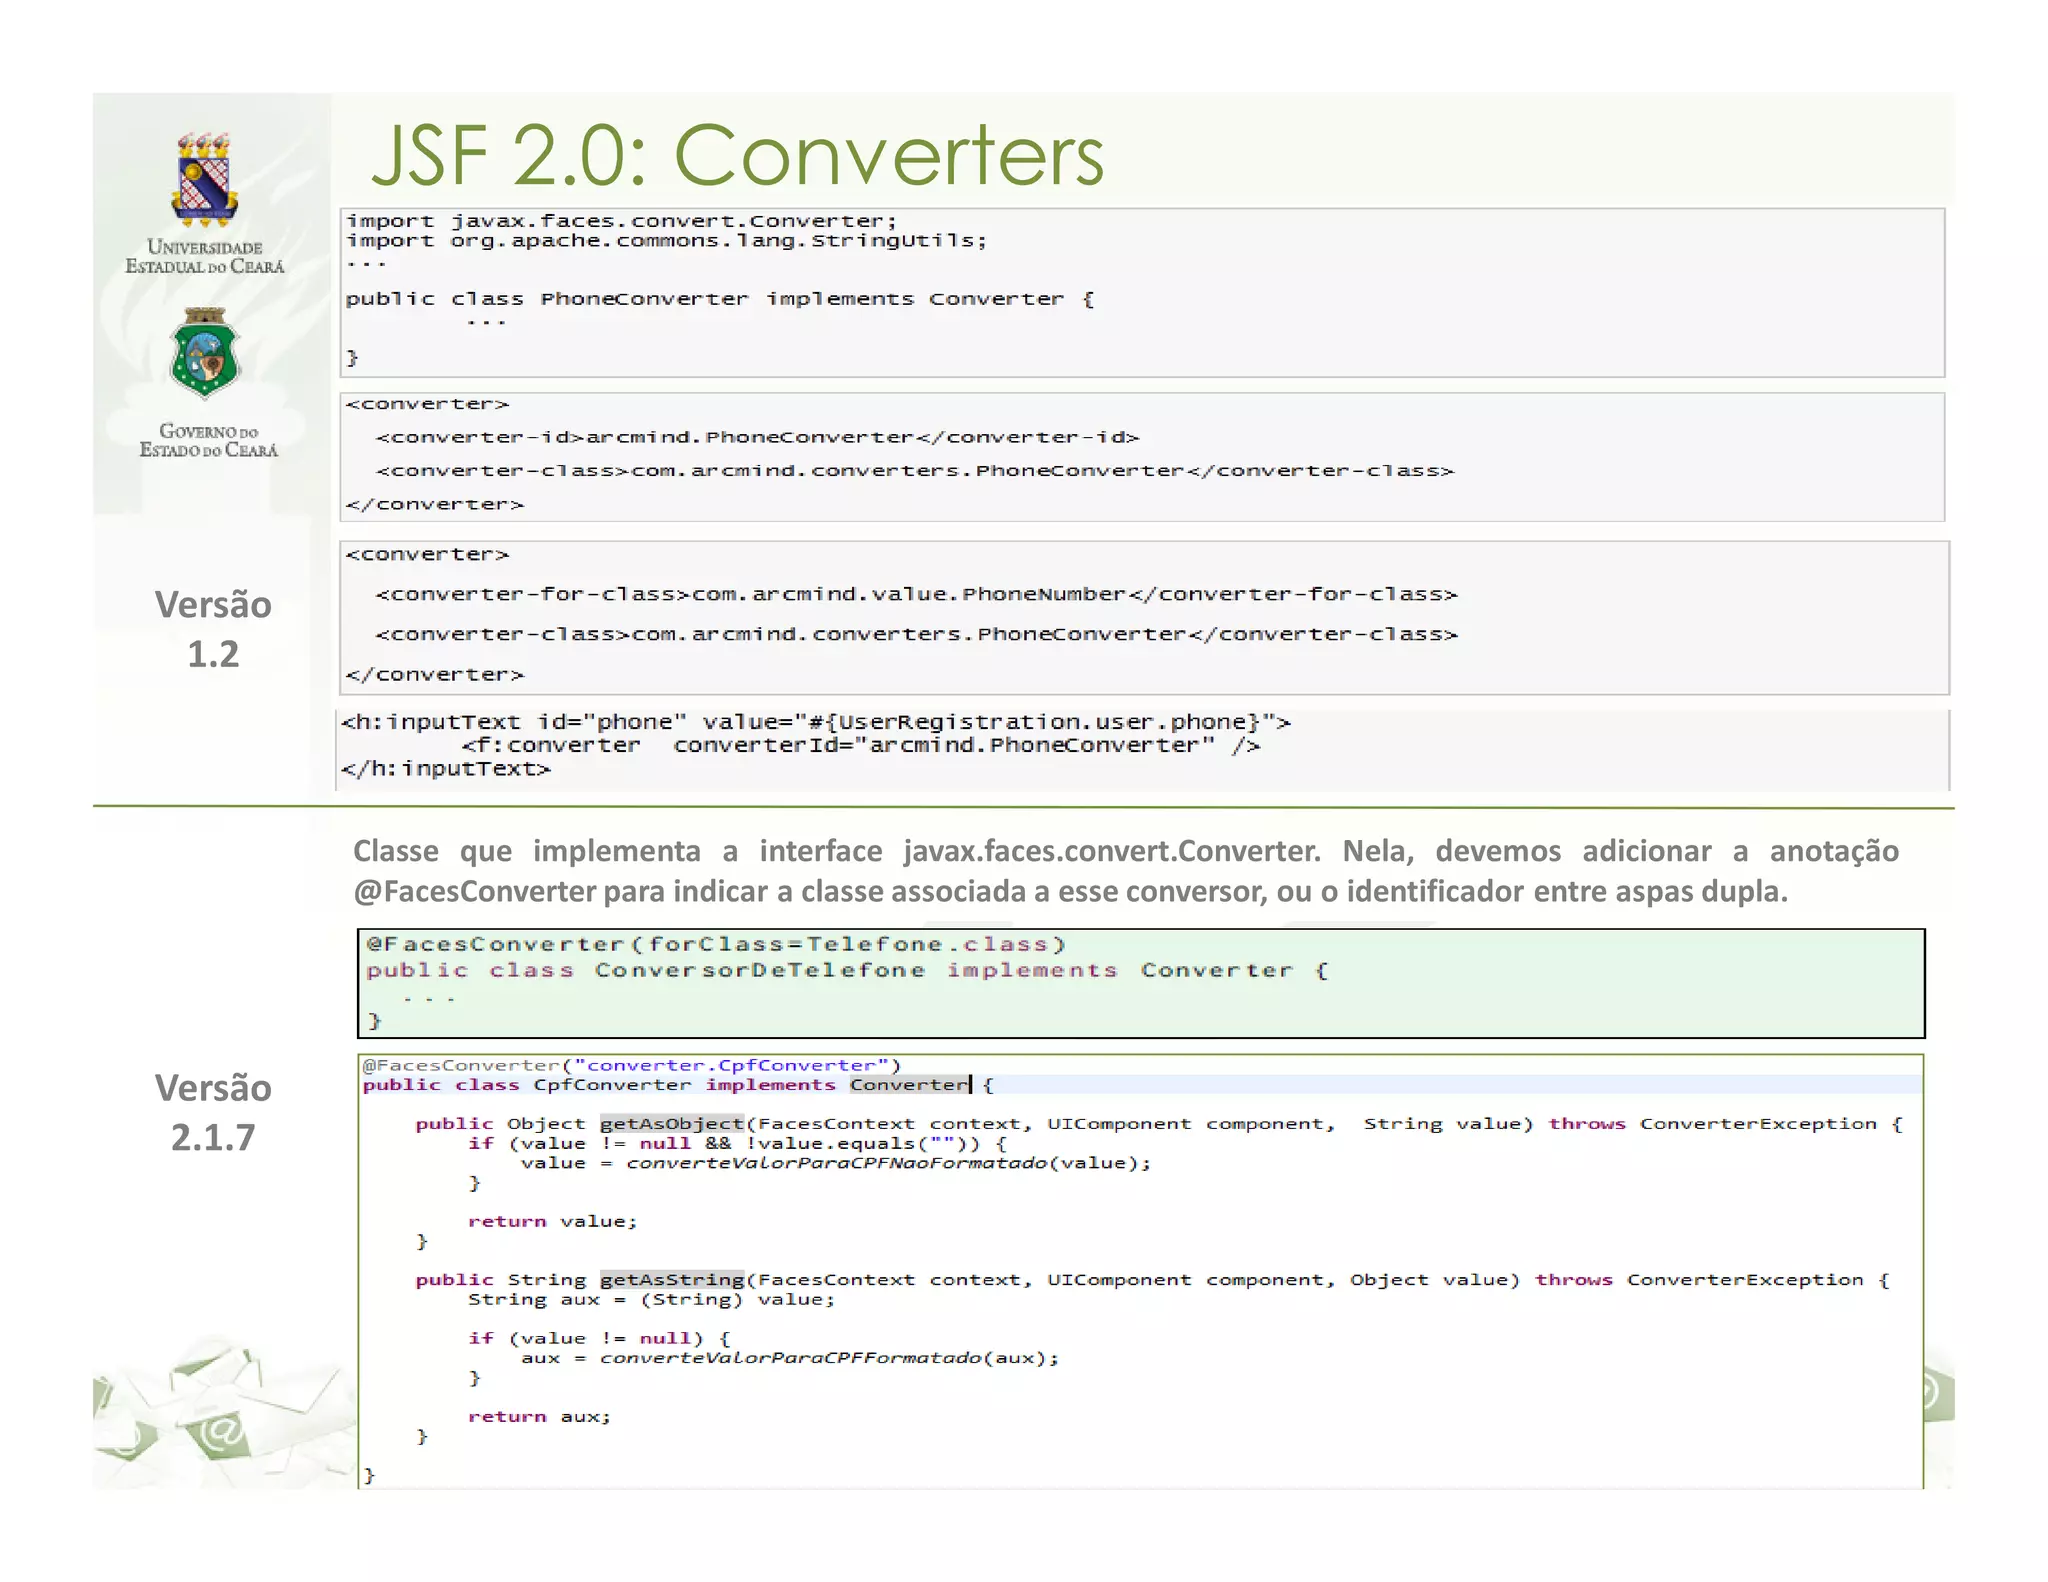Viewport: 2048px width, 1582px height.
Task: Click the slide title 'JSF 2.0: Converters'
Action: [738, 155]
